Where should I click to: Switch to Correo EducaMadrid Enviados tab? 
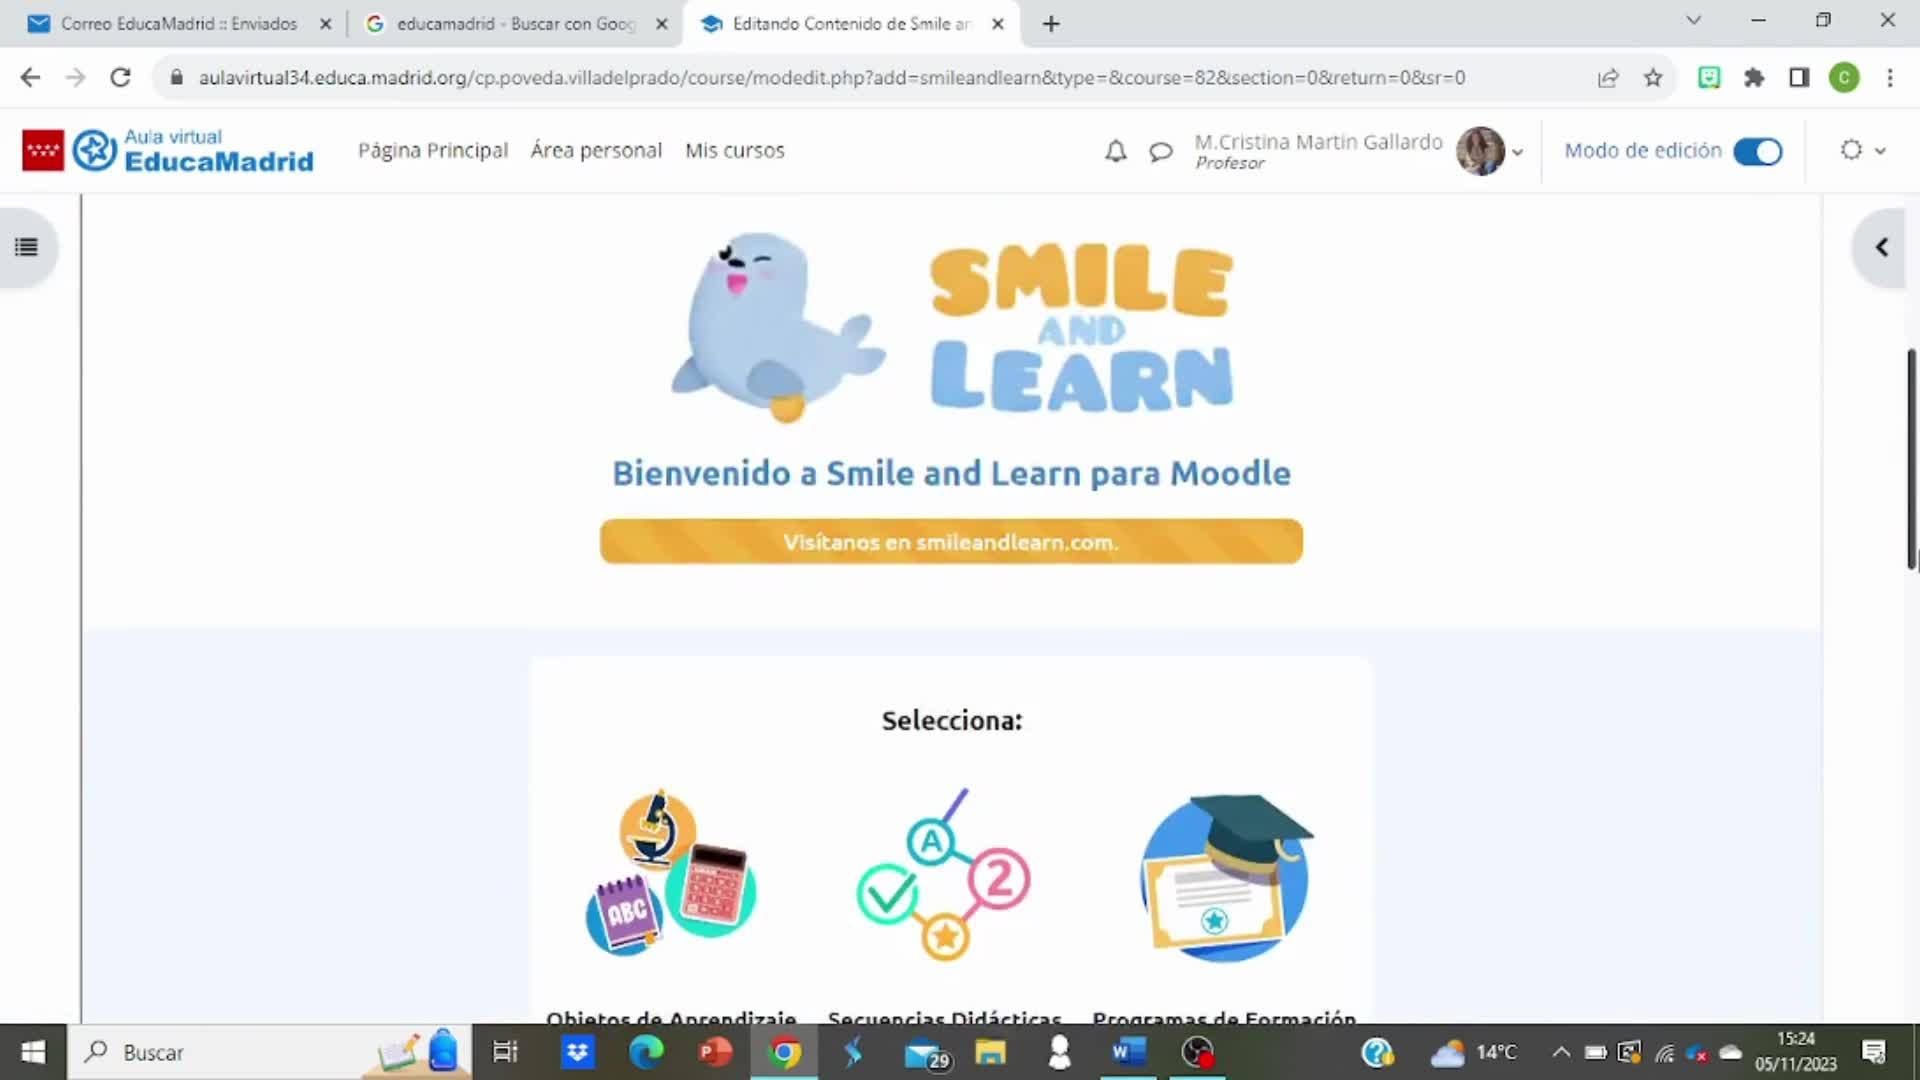(178, 23)
